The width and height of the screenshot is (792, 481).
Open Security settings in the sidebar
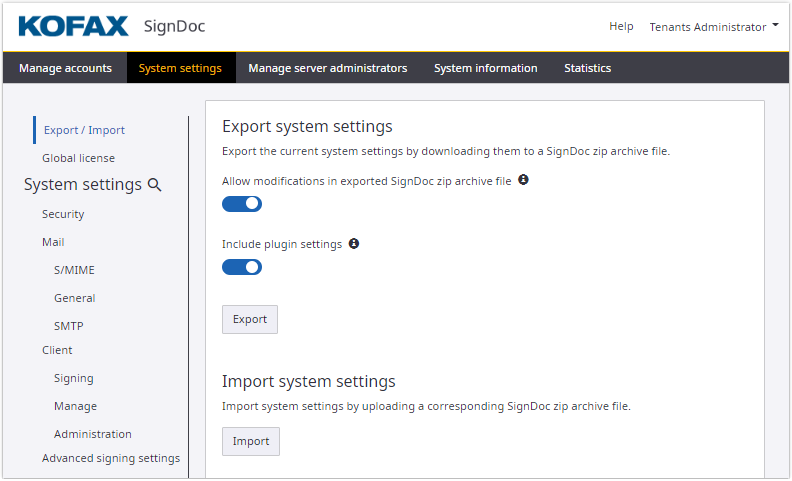[x=63, y=214]
